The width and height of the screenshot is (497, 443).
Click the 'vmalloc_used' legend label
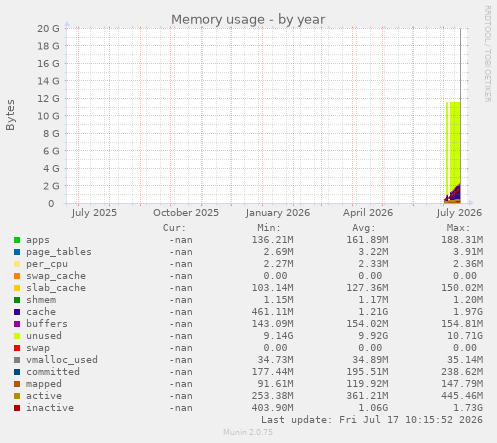62,360
